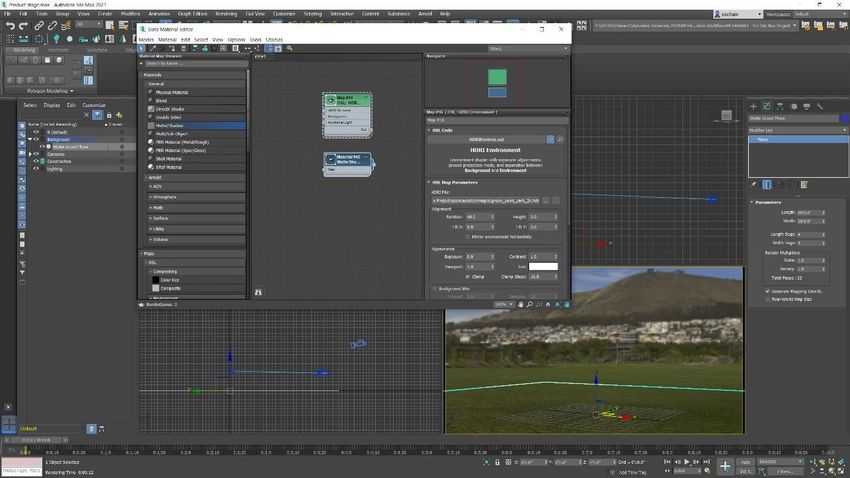
Task: Select and Link tool icon
Action: click(39, 25)
